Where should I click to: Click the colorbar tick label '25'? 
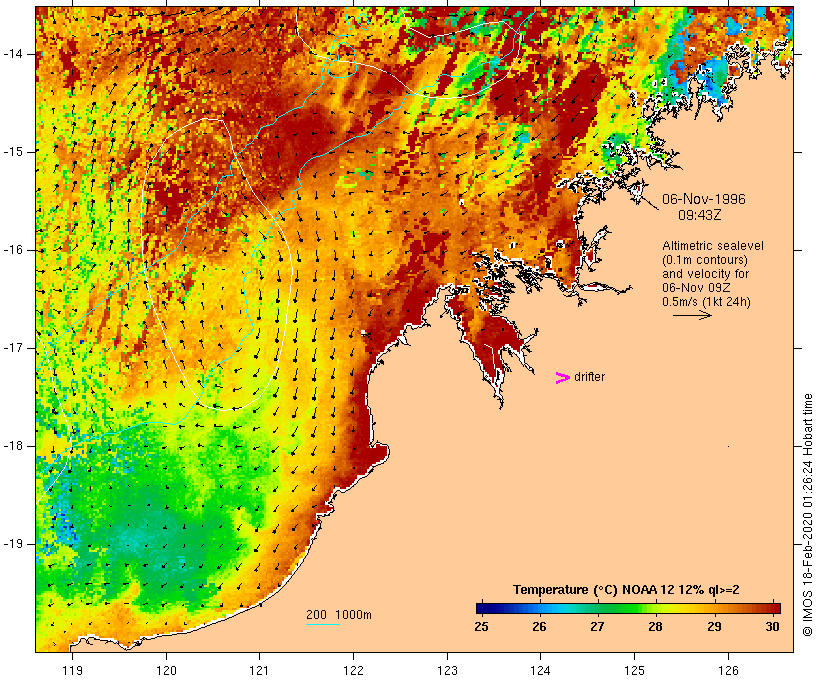[482, 627]
